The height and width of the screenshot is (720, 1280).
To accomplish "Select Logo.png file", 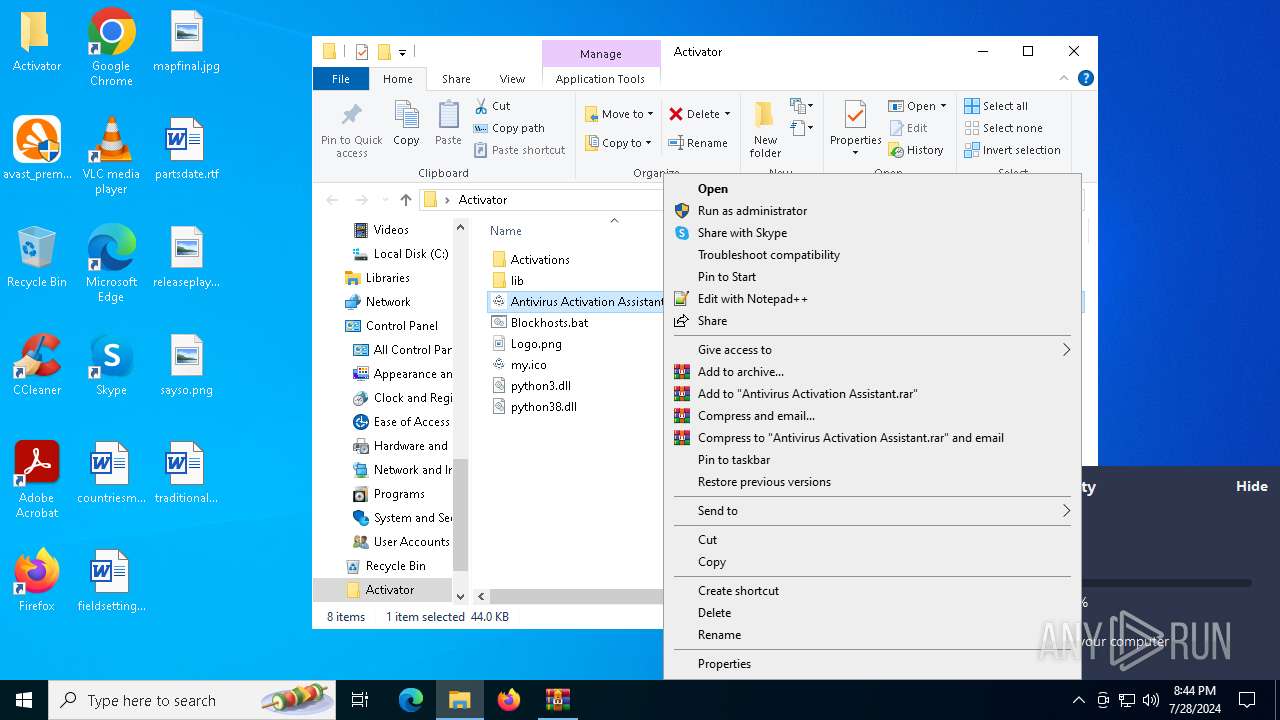I will point(536,344).
